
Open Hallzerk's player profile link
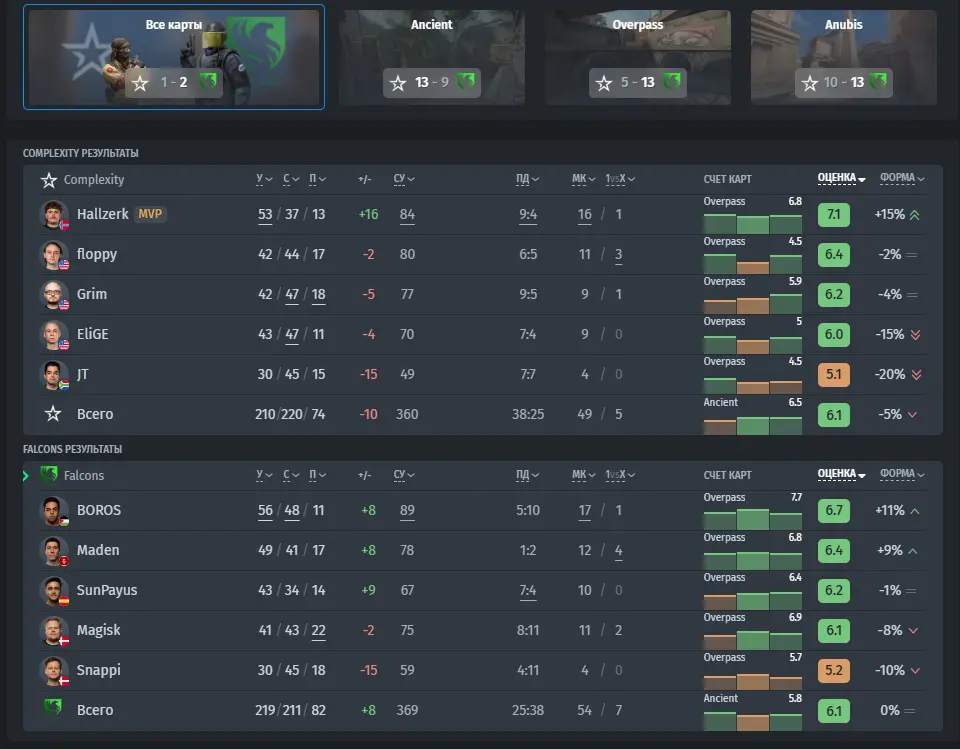tap(102, 214)
